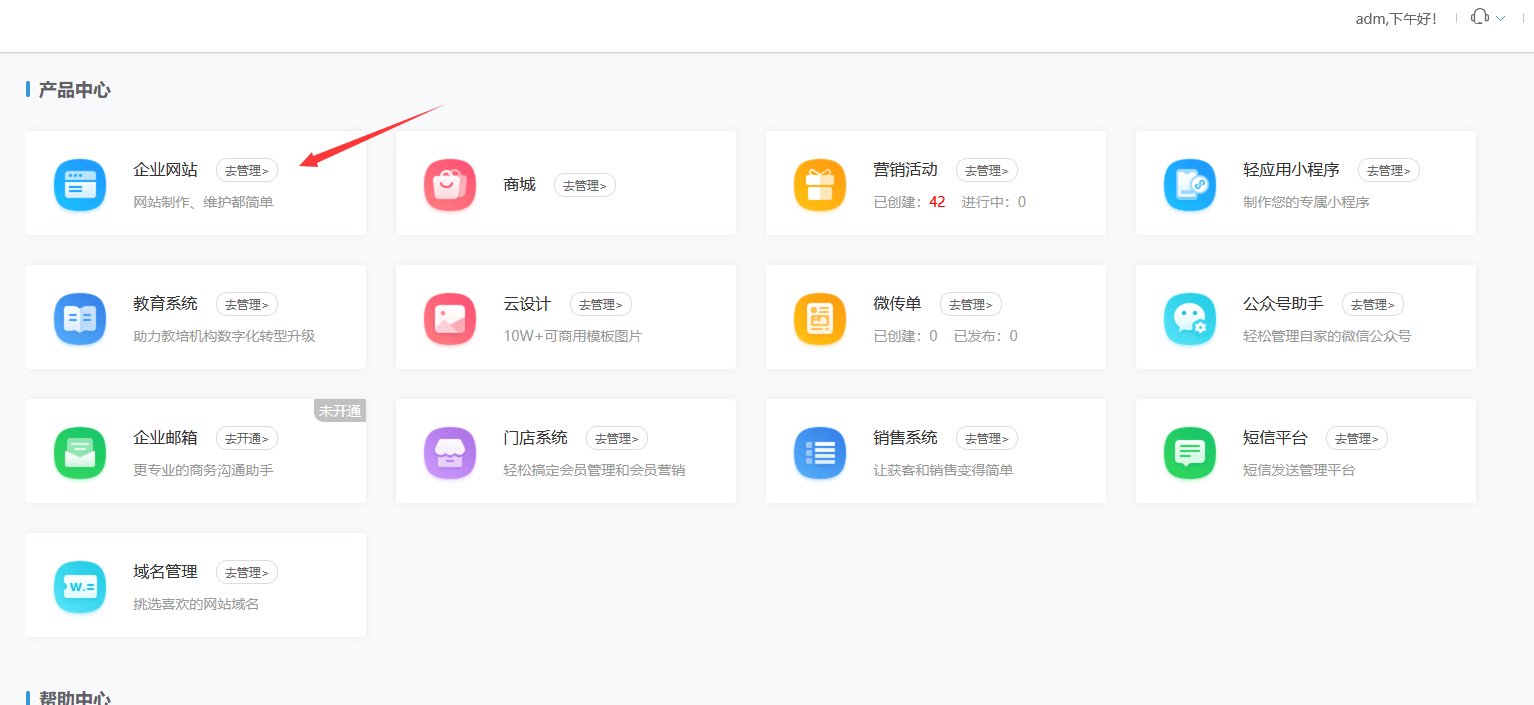Click the 公众号助手 chat assistant icon
Screen dimensions: 1534x705
(1189, 318)
